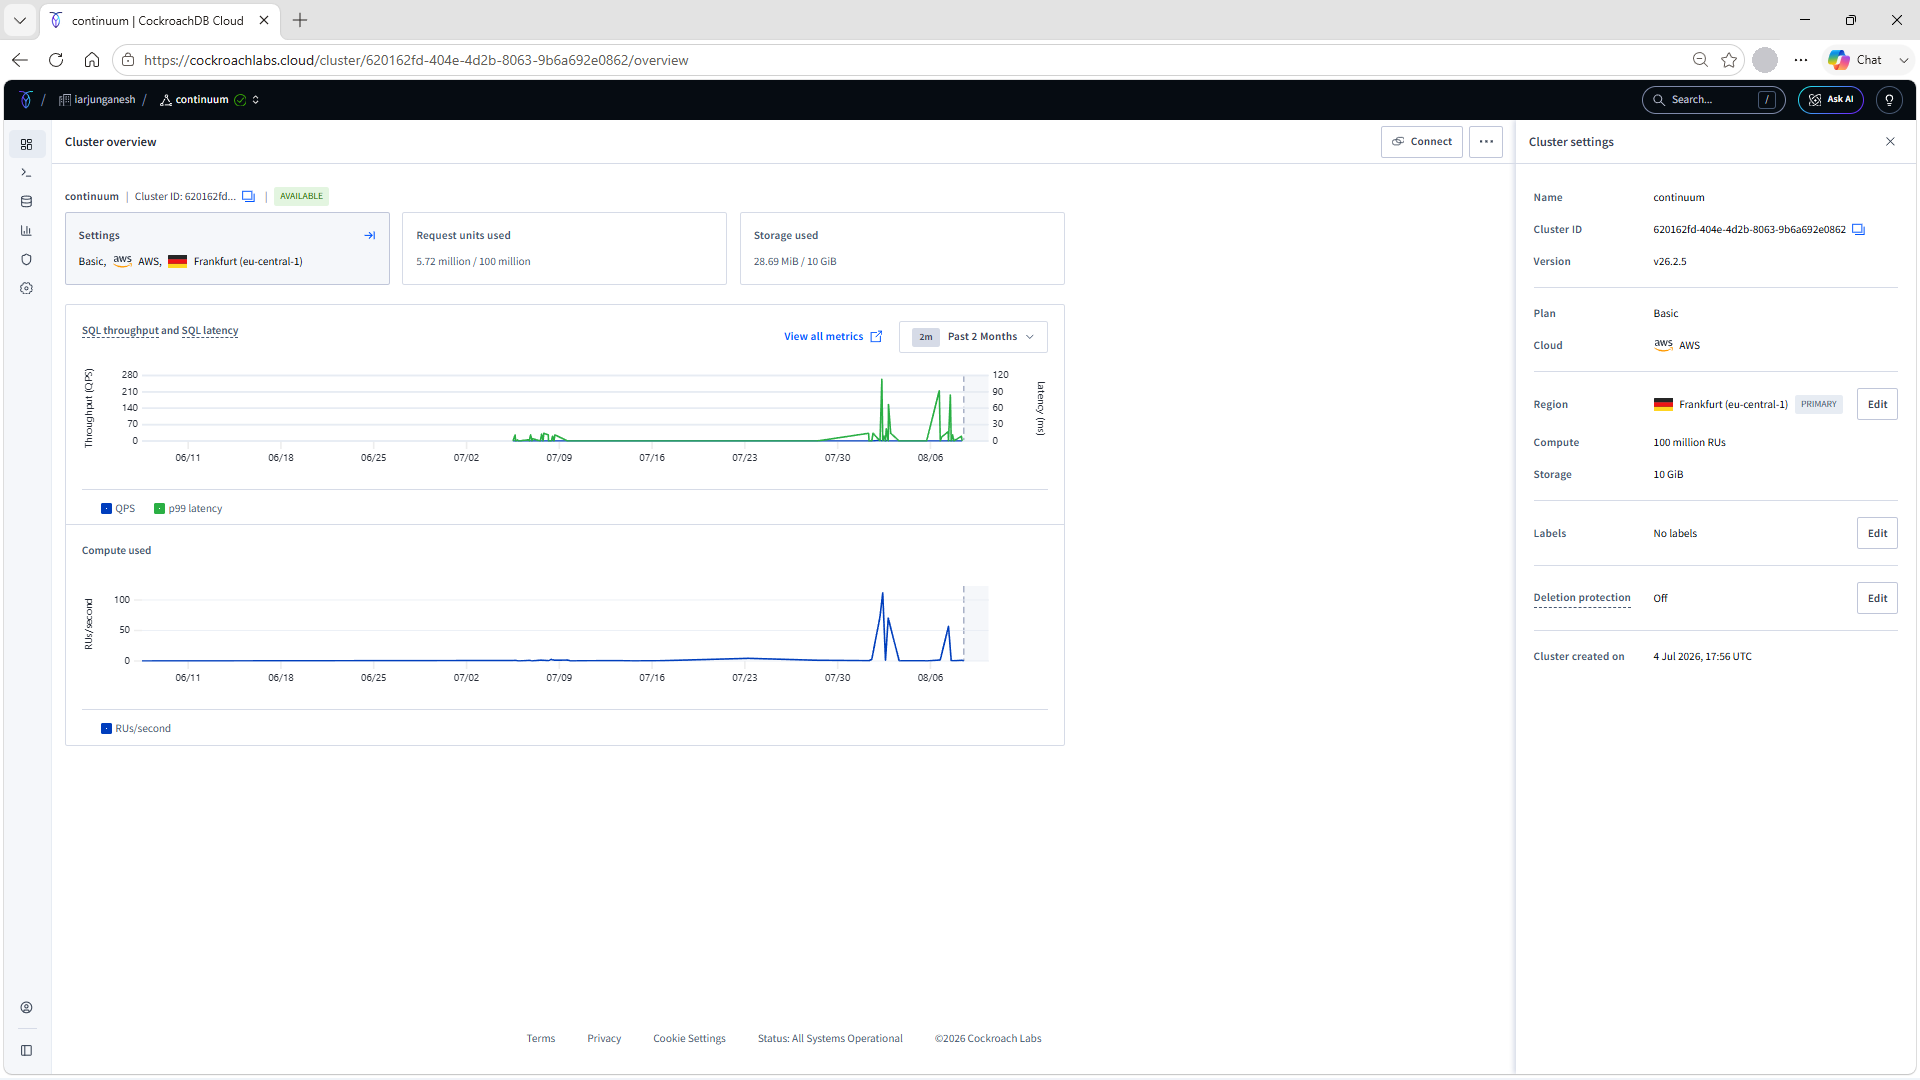The height and width of the screenshot is (1080, 1920).
Task: Go to browser home page
Action: point(92,60)
